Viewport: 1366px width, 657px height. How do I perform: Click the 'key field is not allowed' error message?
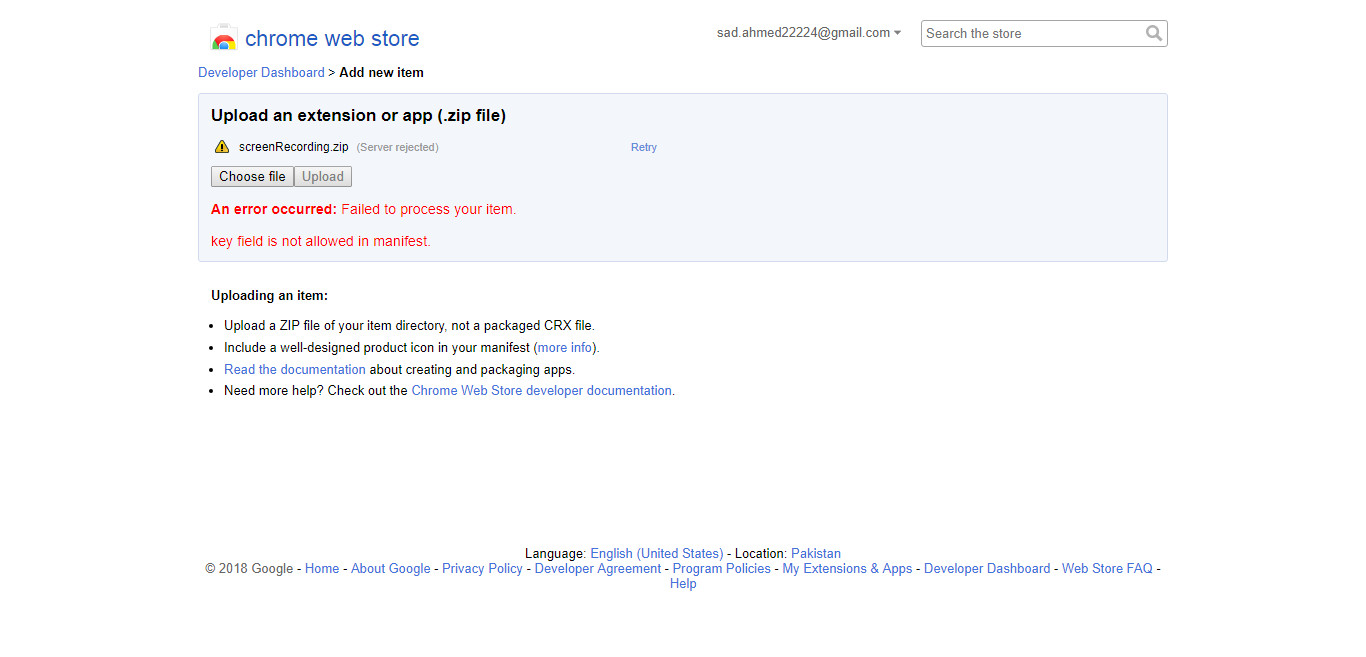coord(321,241)
